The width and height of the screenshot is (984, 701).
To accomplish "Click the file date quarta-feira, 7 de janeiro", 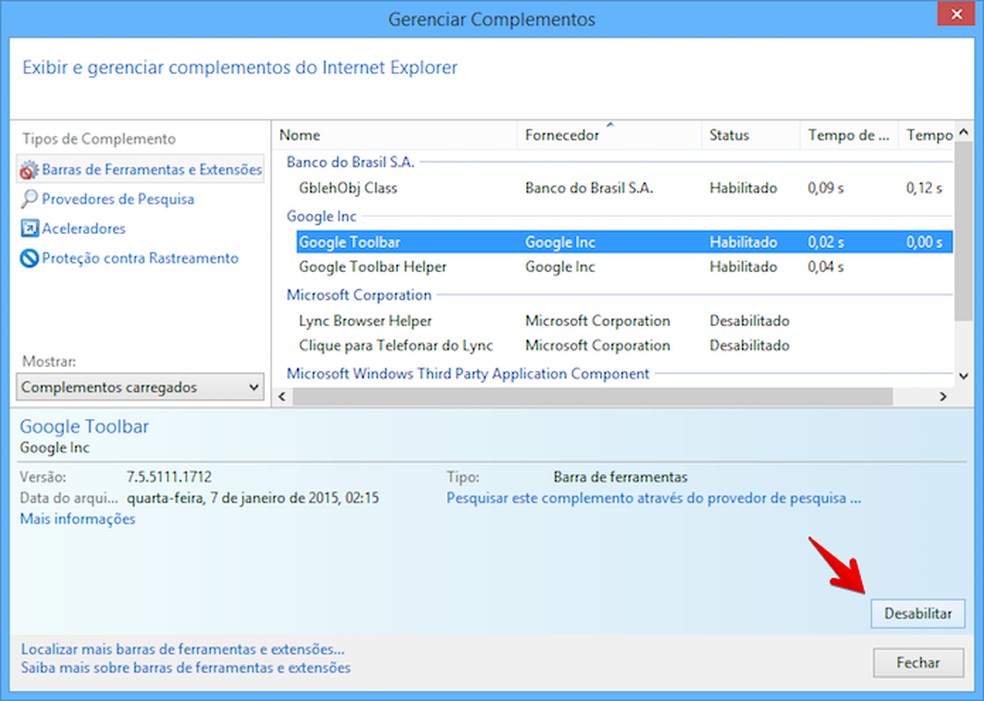I will (x=253, y=498).
